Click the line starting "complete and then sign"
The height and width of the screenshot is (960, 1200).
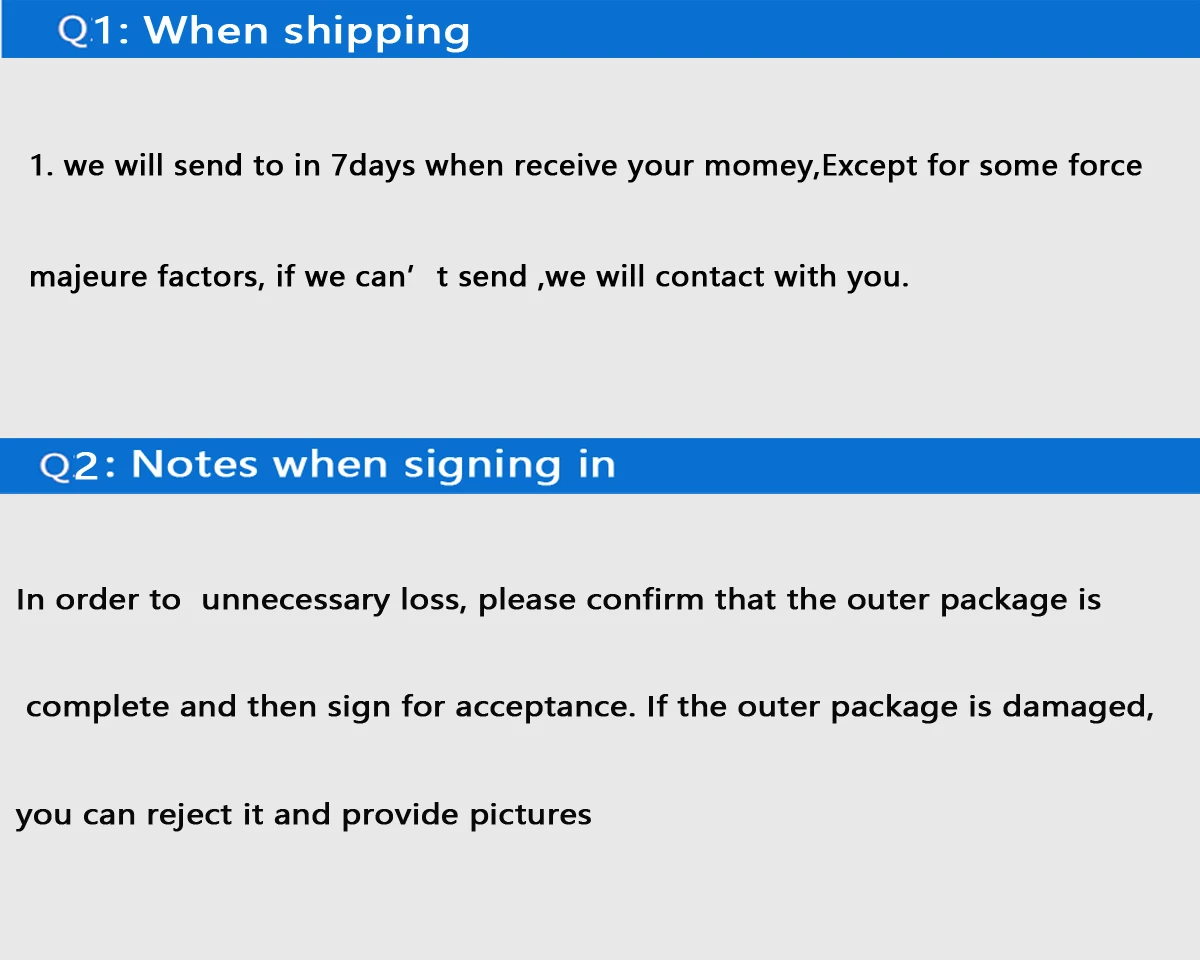[590, 707]
